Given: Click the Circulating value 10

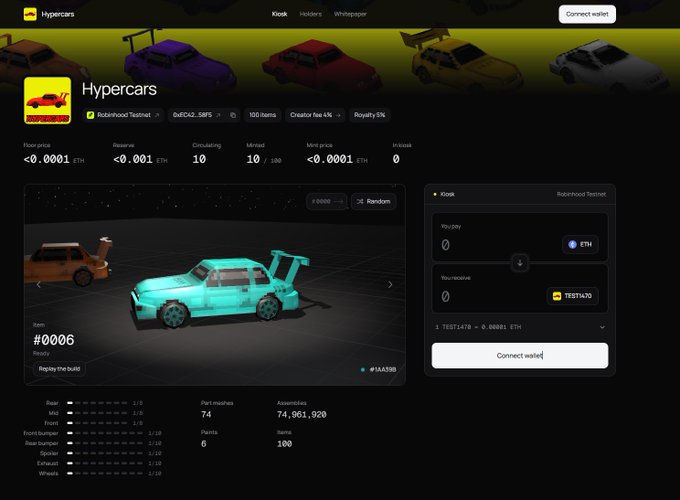Looking at the screenshot, I should [x=199, y=159].
